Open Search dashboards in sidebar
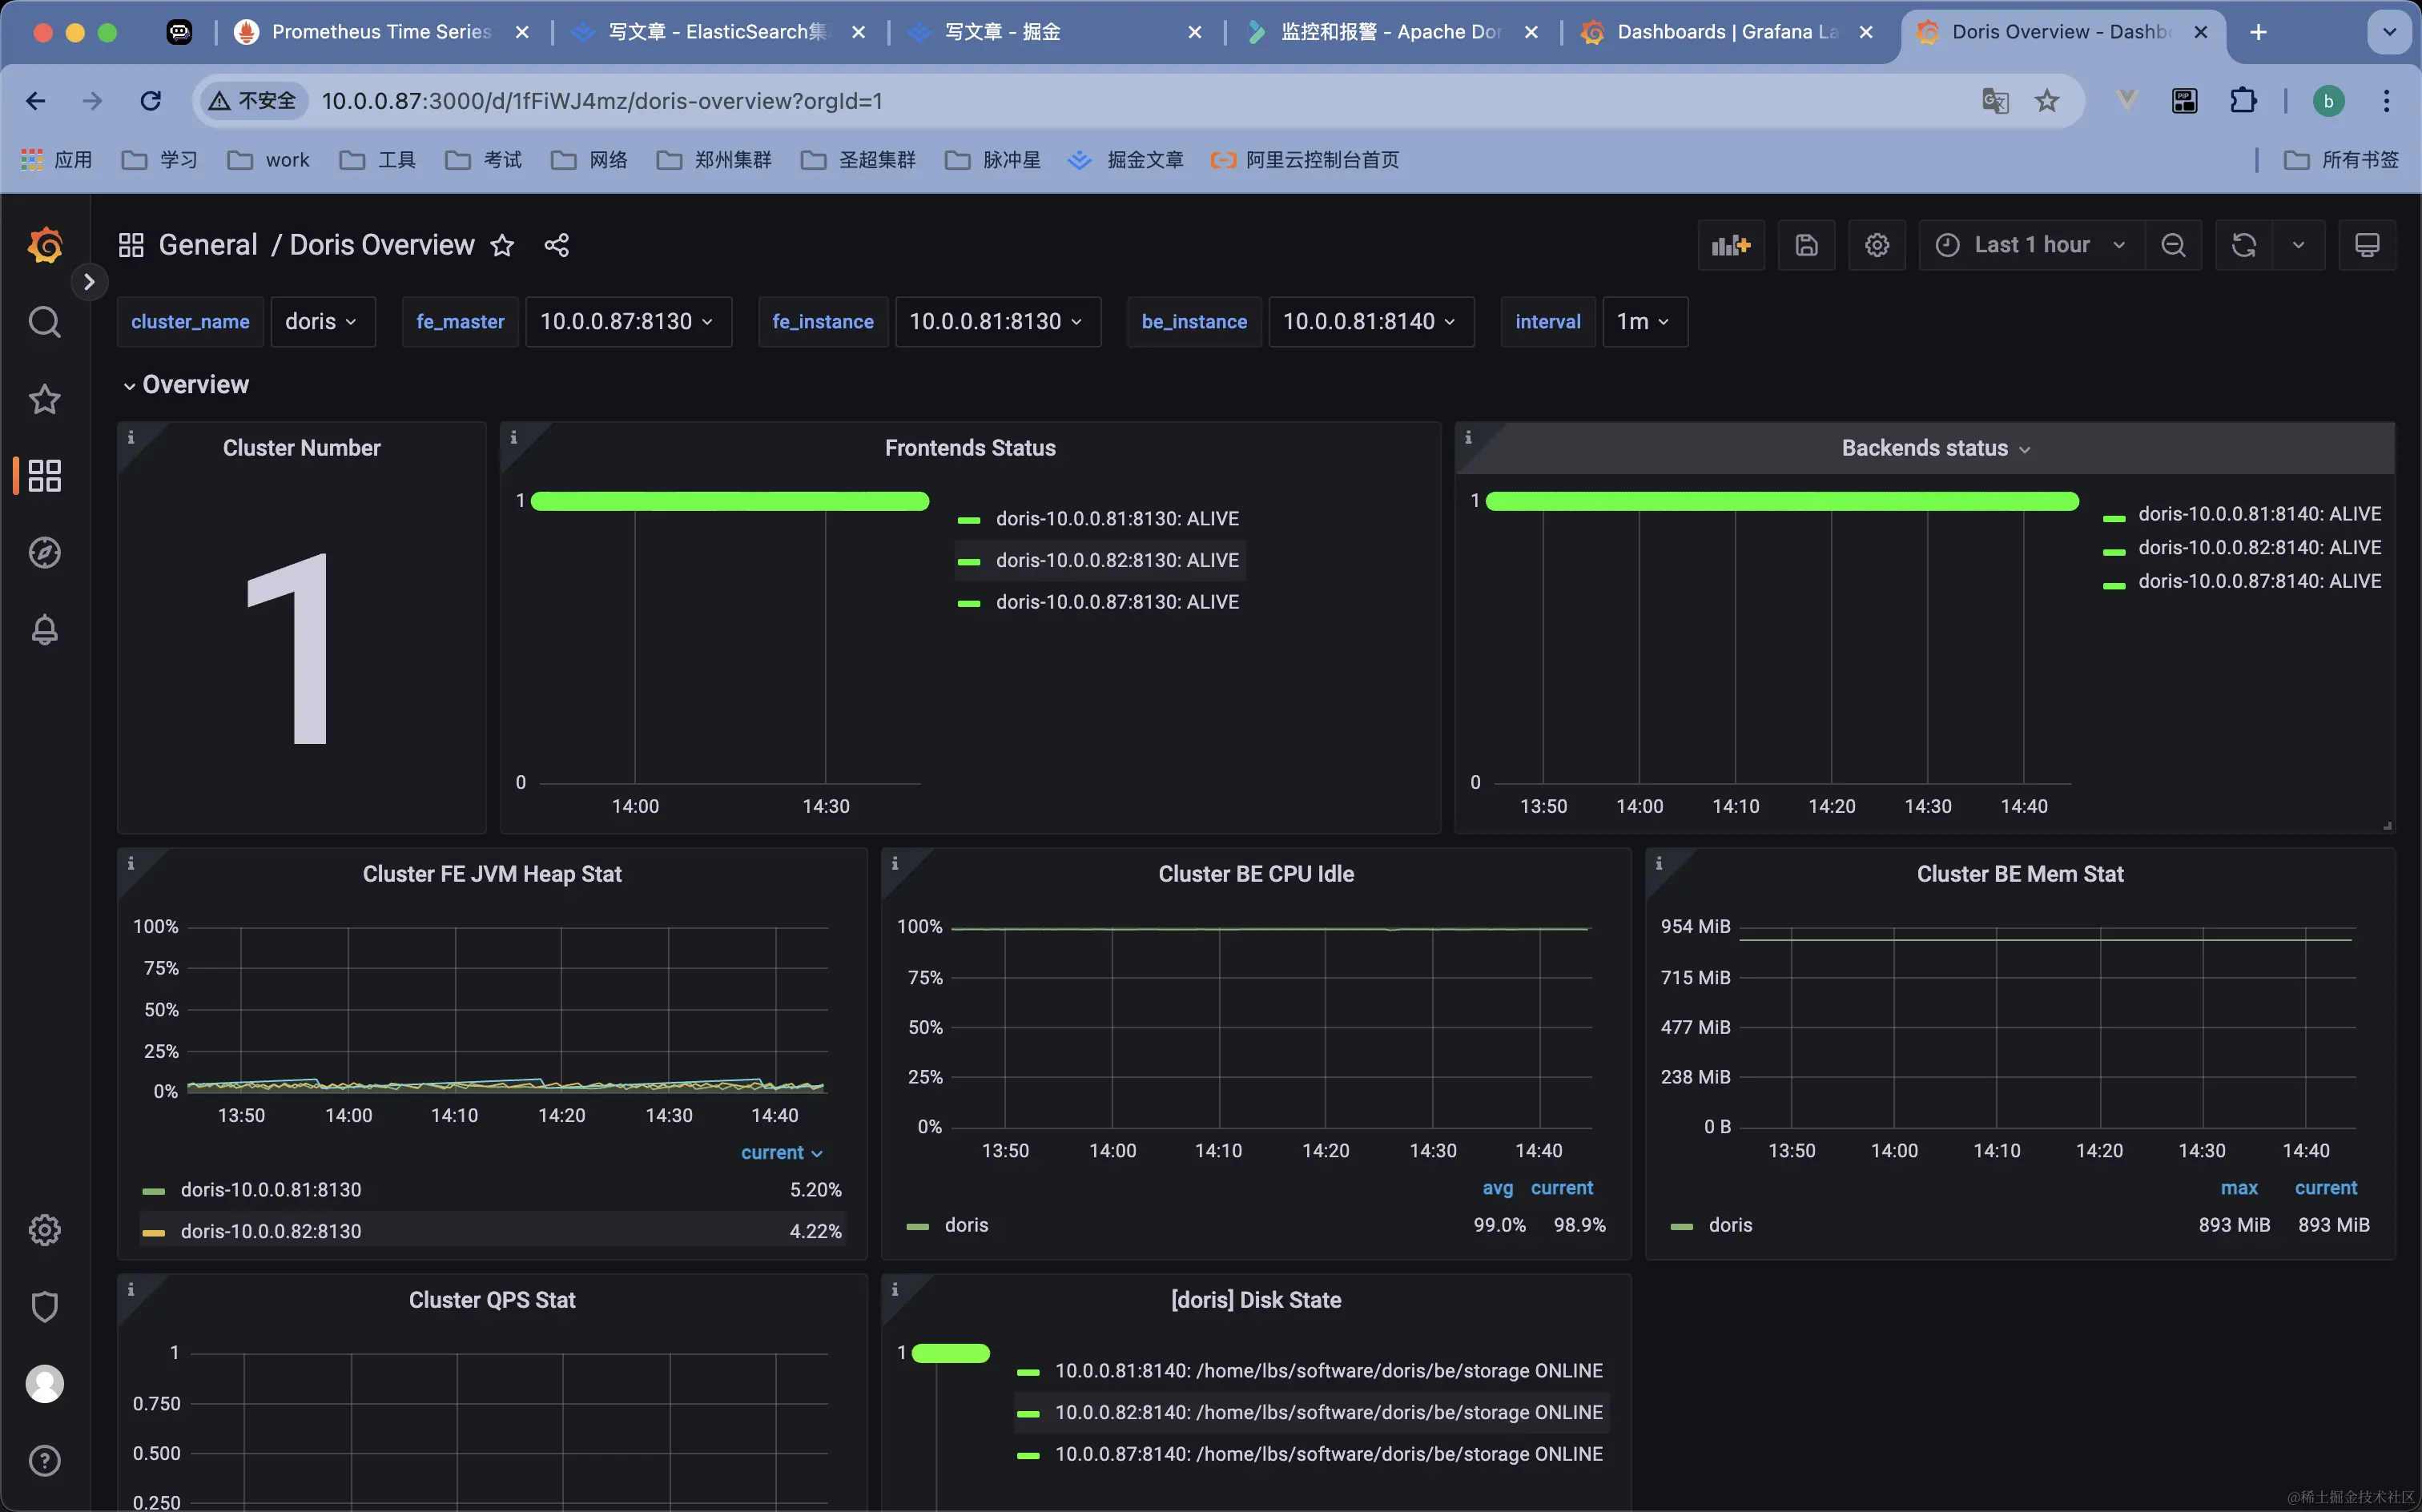The height and width of the screenshot is (1512, 2422). (44, 322)
